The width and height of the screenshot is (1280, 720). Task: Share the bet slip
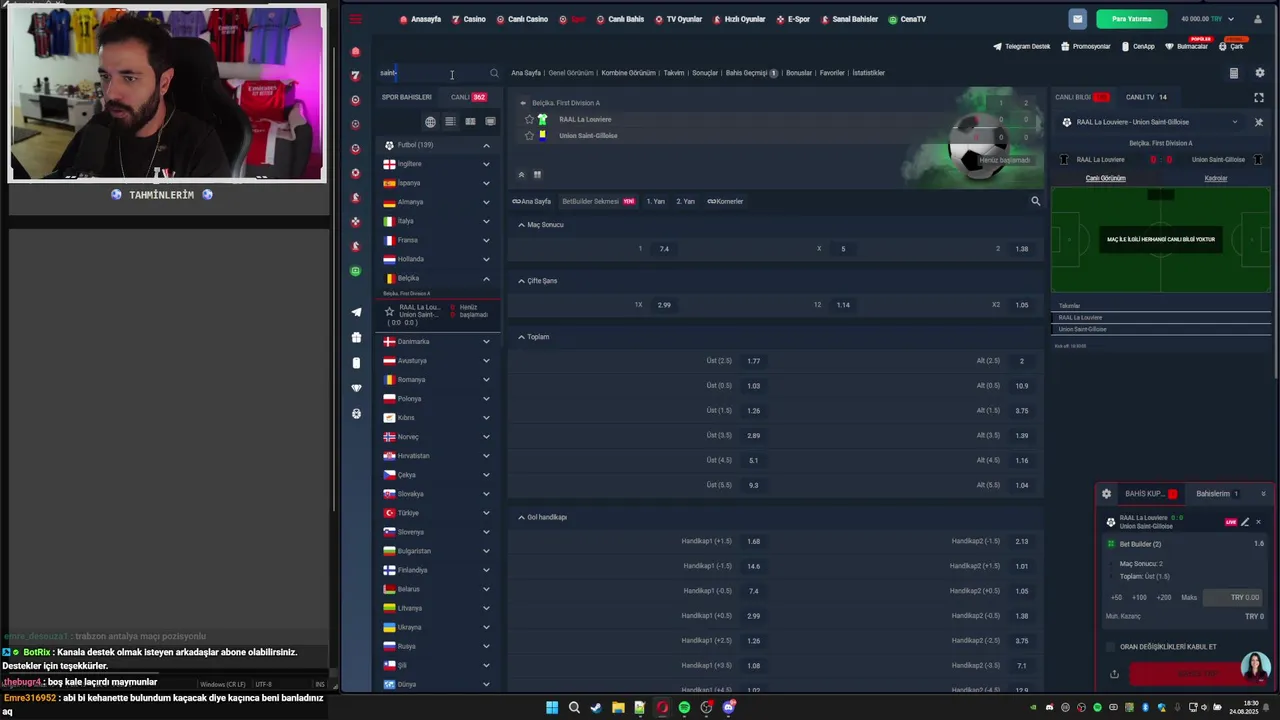[x=1114, y=674]
